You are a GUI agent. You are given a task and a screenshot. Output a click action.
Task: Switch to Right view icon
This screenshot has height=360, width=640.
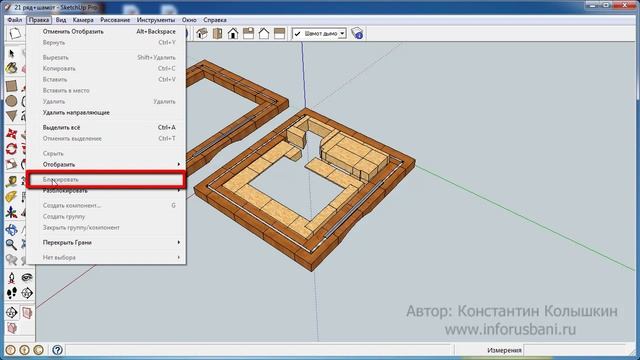pyautogui.click(x=249, y=33)
